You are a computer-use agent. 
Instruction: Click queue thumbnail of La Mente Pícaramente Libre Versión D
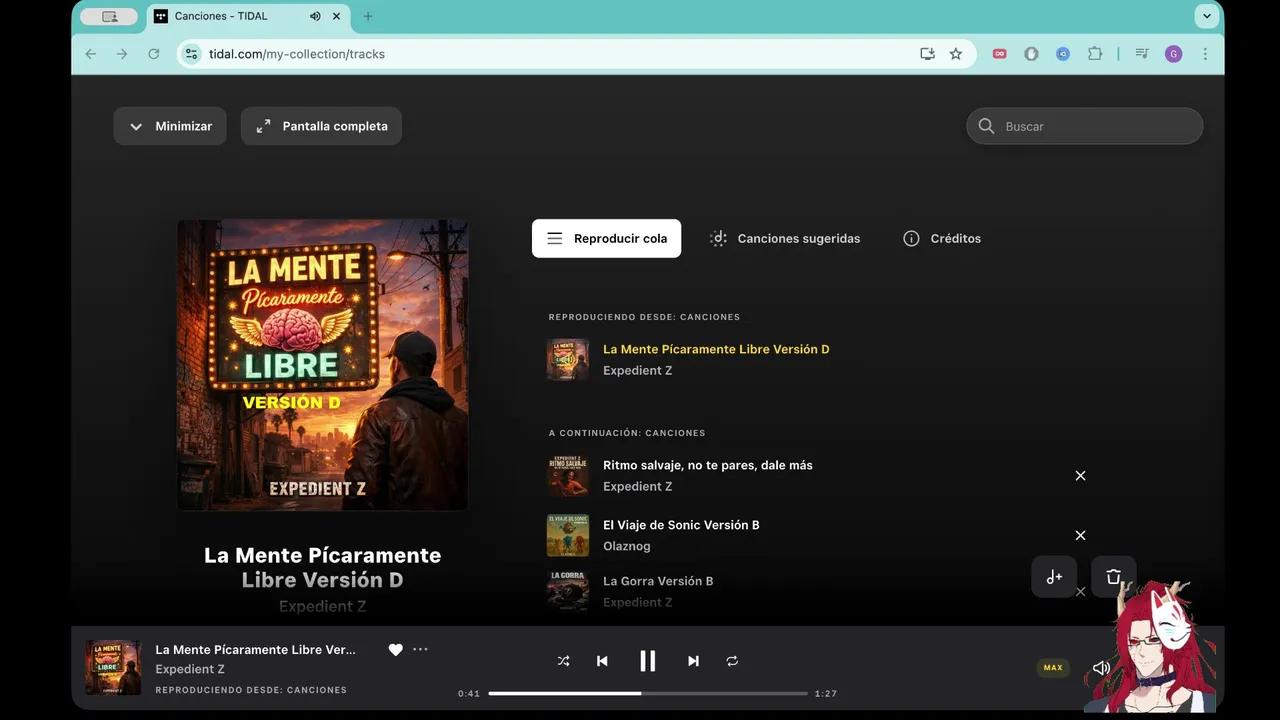point(568,359)
